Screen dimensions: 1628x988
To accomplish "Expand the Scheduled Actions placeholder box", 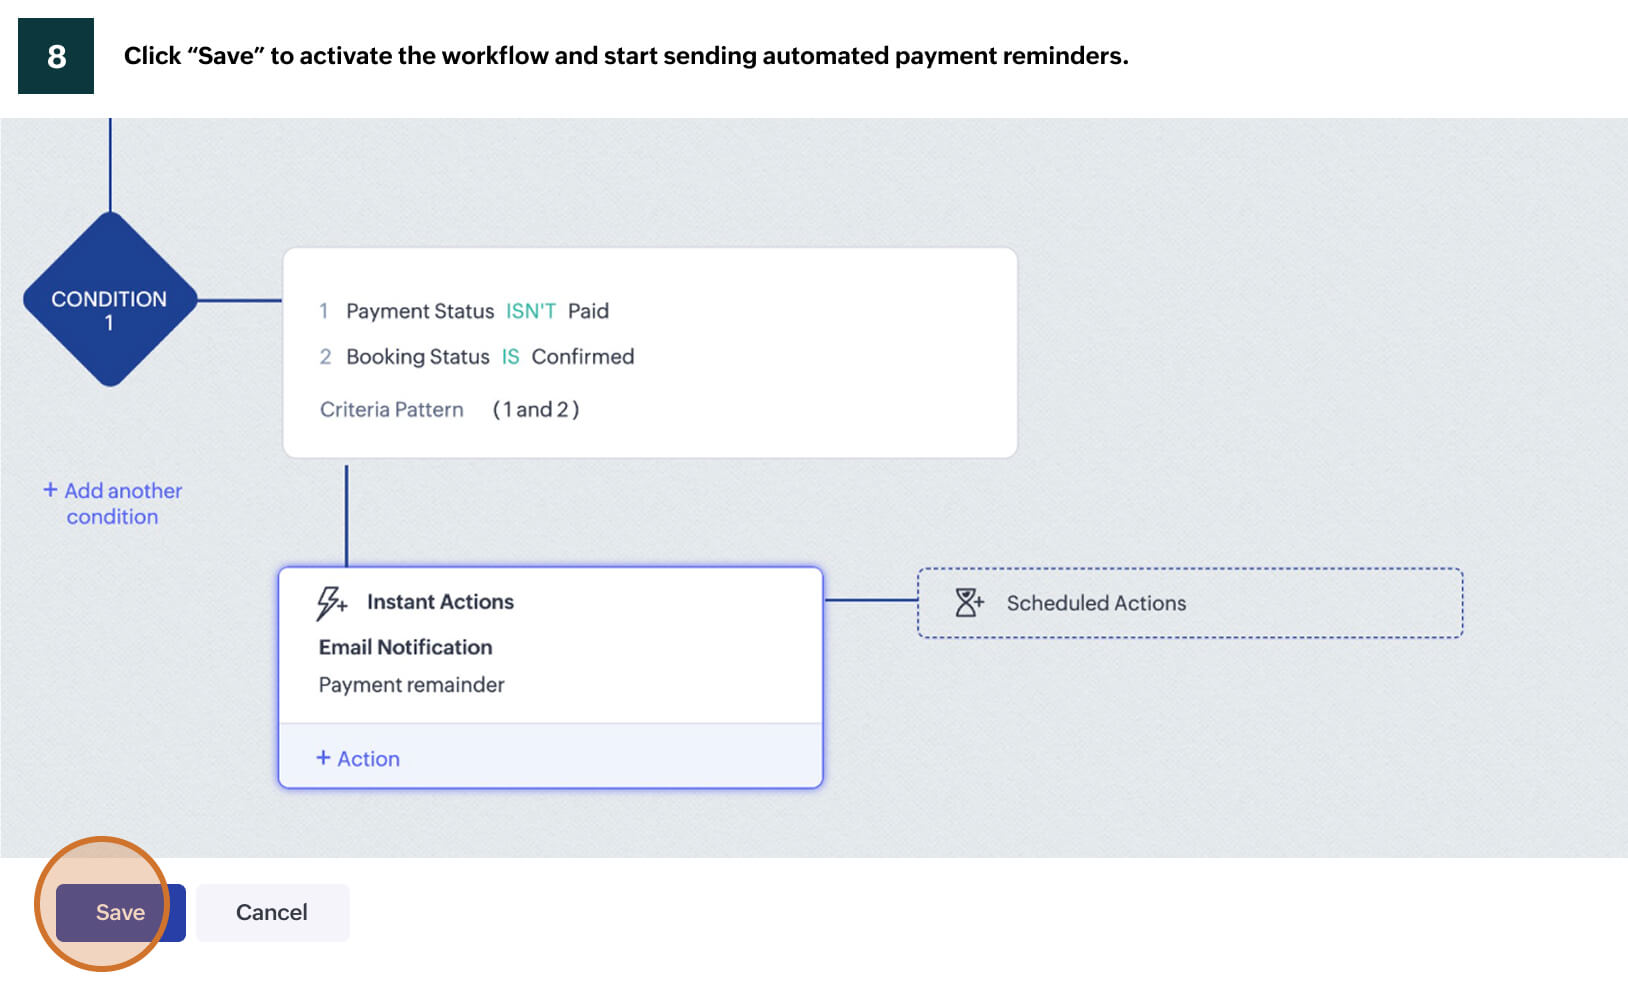I will (x=1190, y=603).
